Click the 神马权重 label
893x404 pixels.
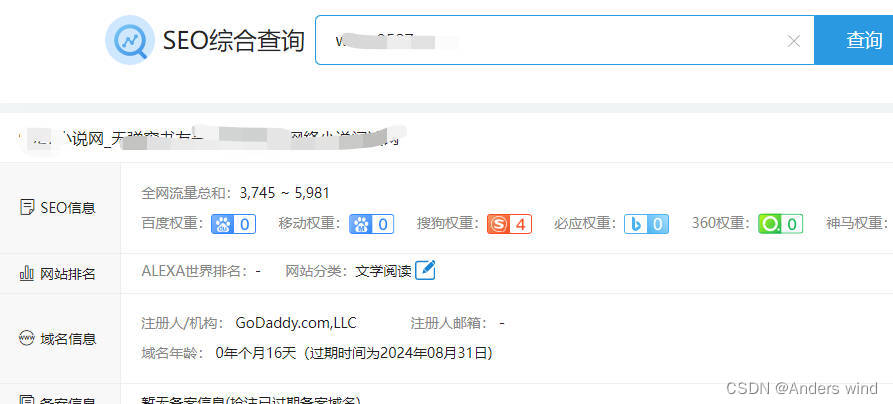click(x=857, y=223)
